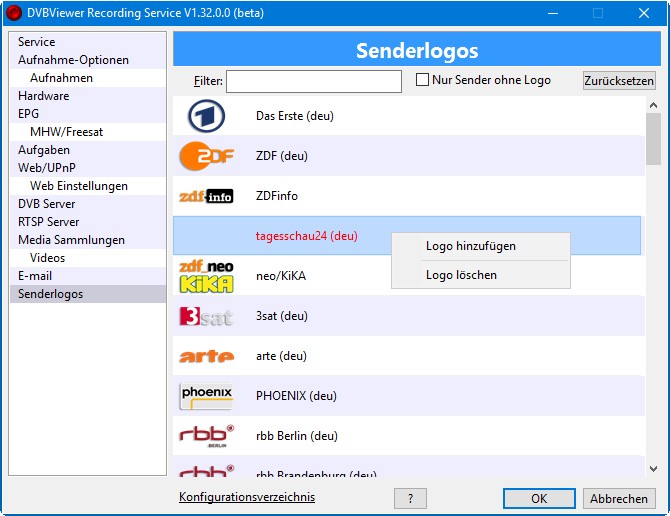Viewport: 670px width, 516px height.
Task: Click the scrollbar down arrow
Action: pos(653,469)
